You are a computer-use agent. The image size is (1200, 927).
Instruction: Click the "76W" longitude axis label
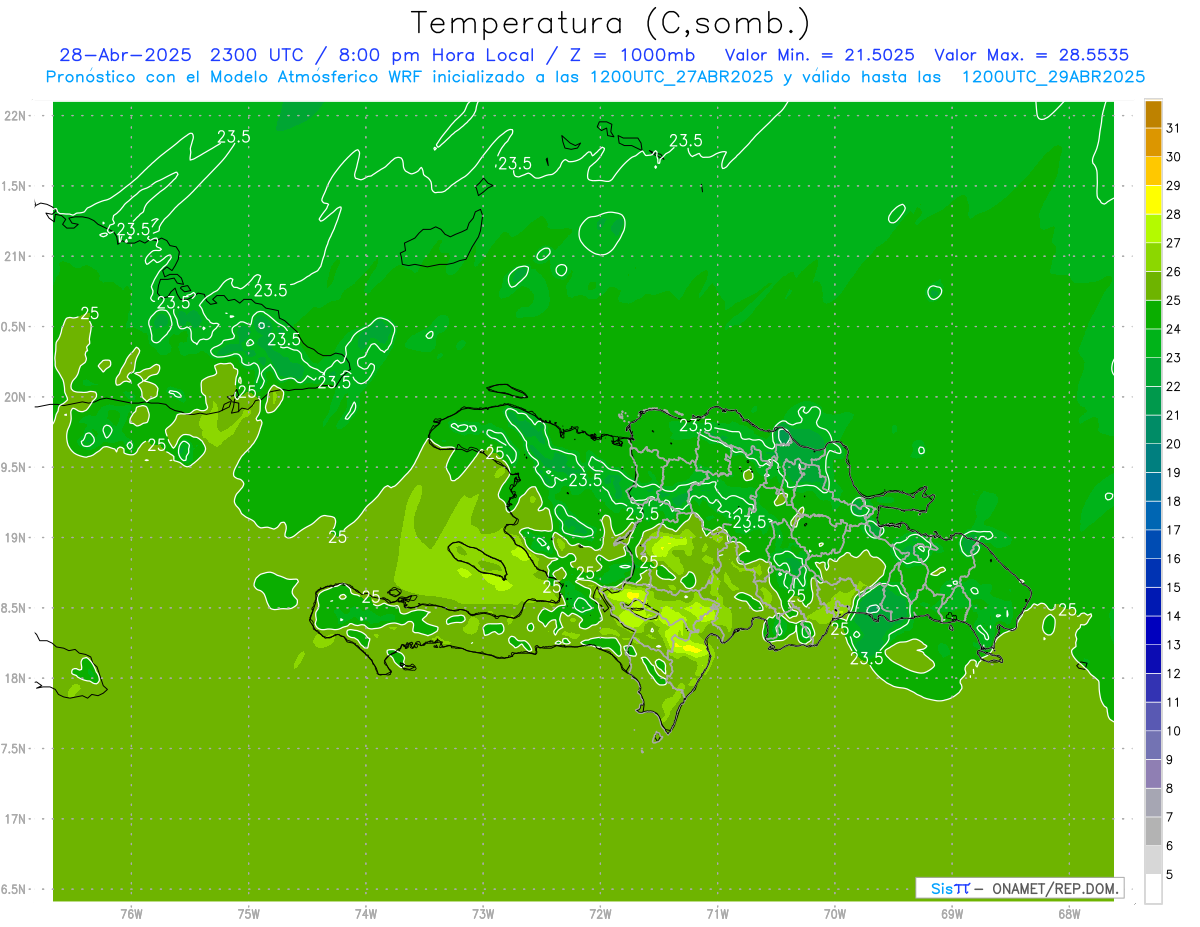131,914
